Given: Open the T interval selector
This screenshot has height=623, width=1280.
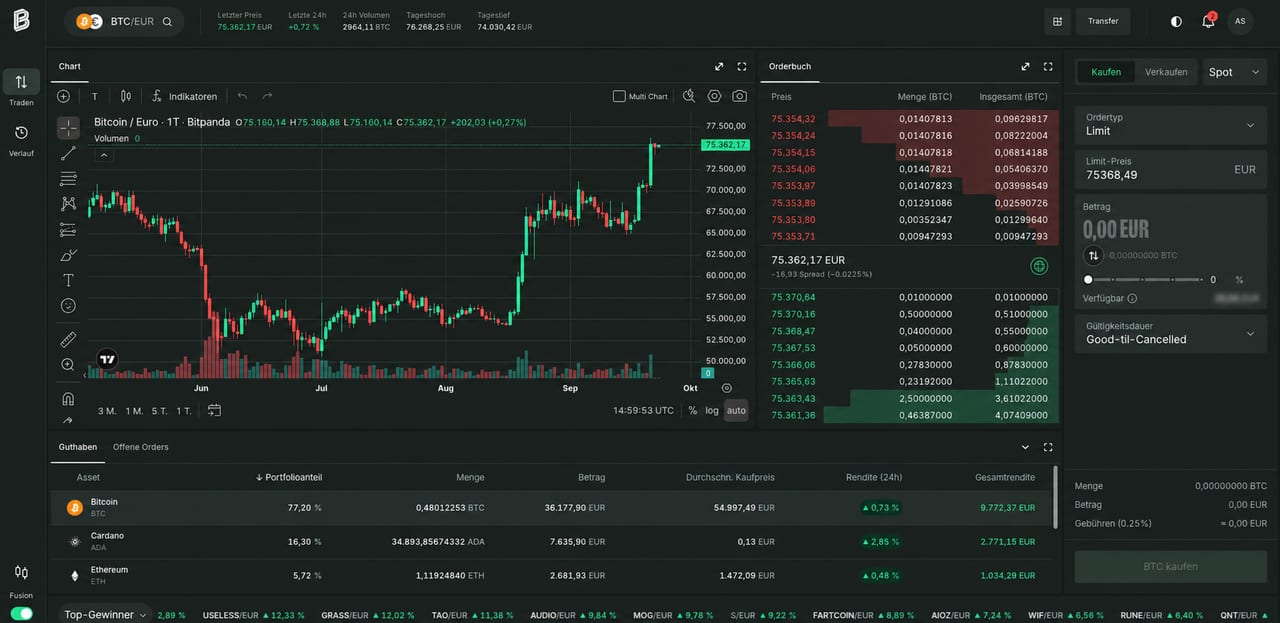Looking at the screenshot, I should click(x=95, y=96).
